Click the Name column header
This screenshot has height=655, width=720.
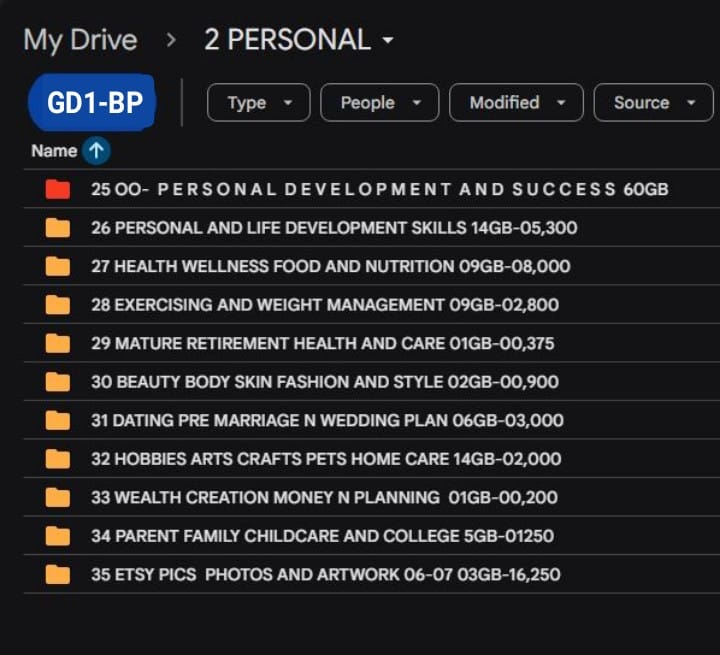54,151
